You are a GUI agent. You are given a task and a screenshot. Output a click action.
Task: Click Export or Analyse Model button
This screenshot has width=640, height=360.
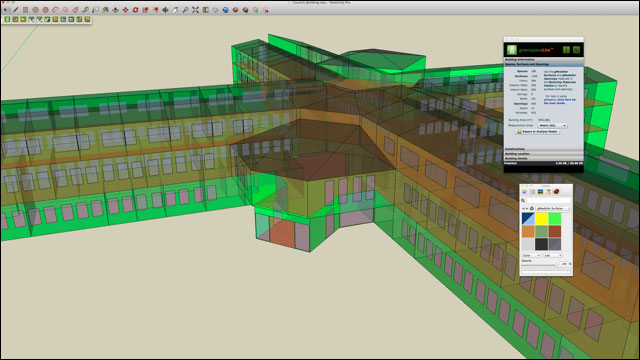tap(537, 131)
